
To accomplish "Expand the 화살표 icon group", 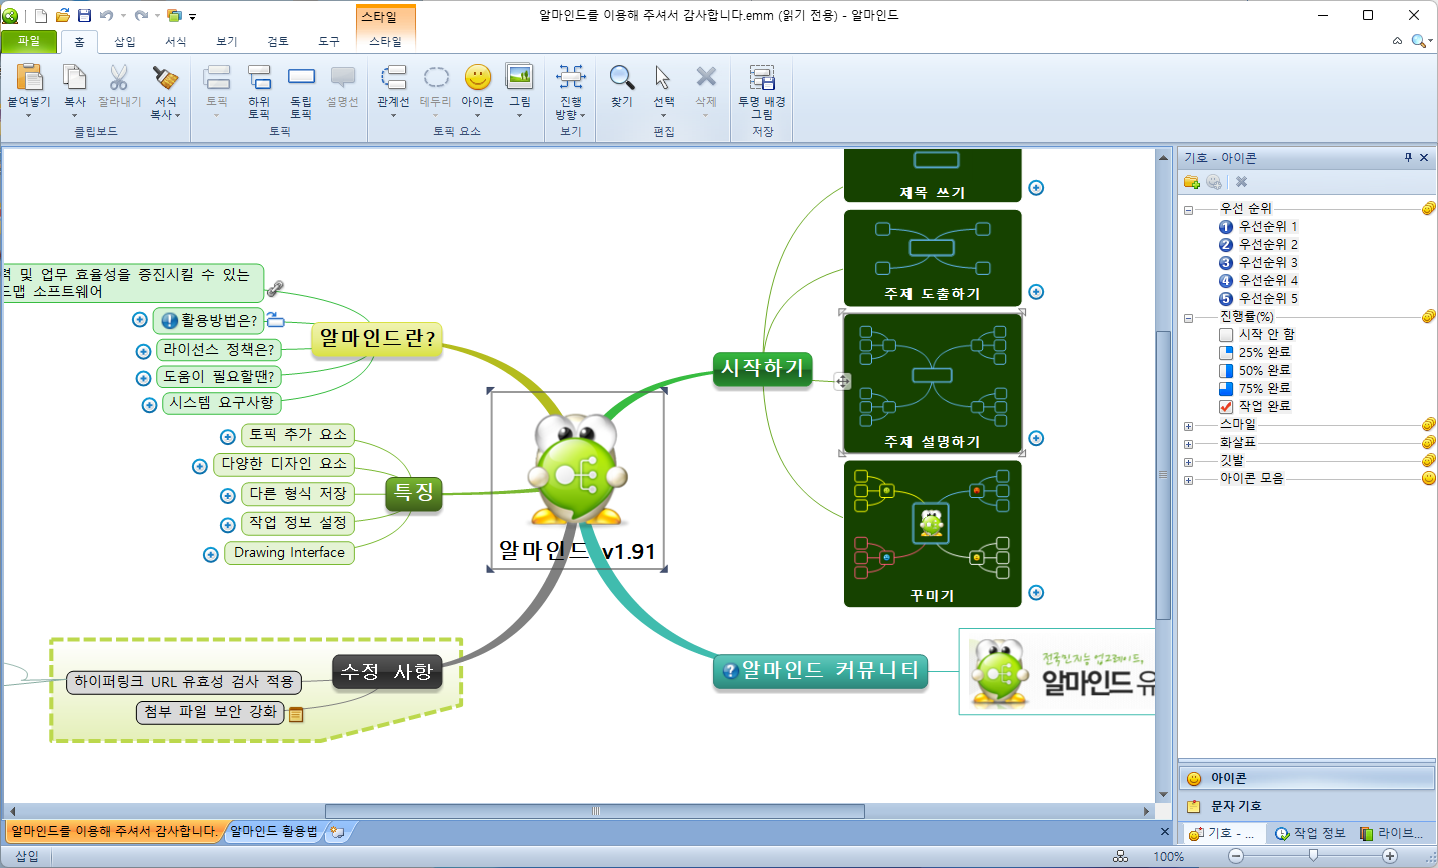I will point(1189,444).
